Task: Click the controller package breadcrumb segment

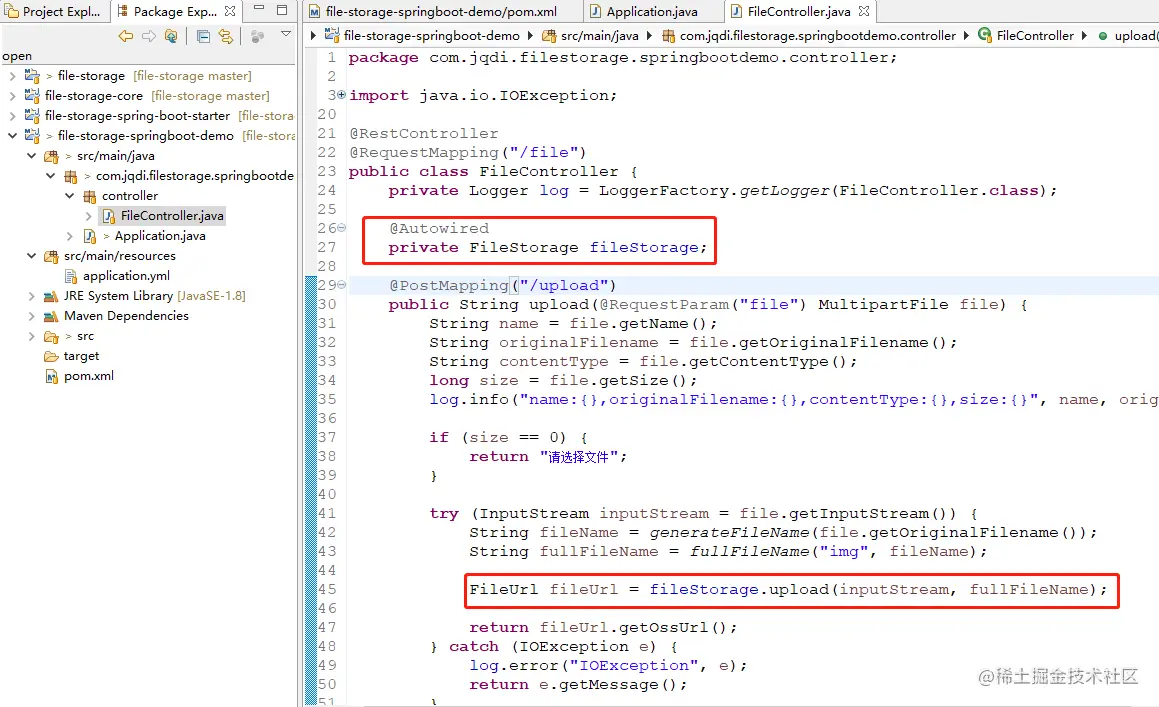Action: pyautogui.click(x=818, y=35)
